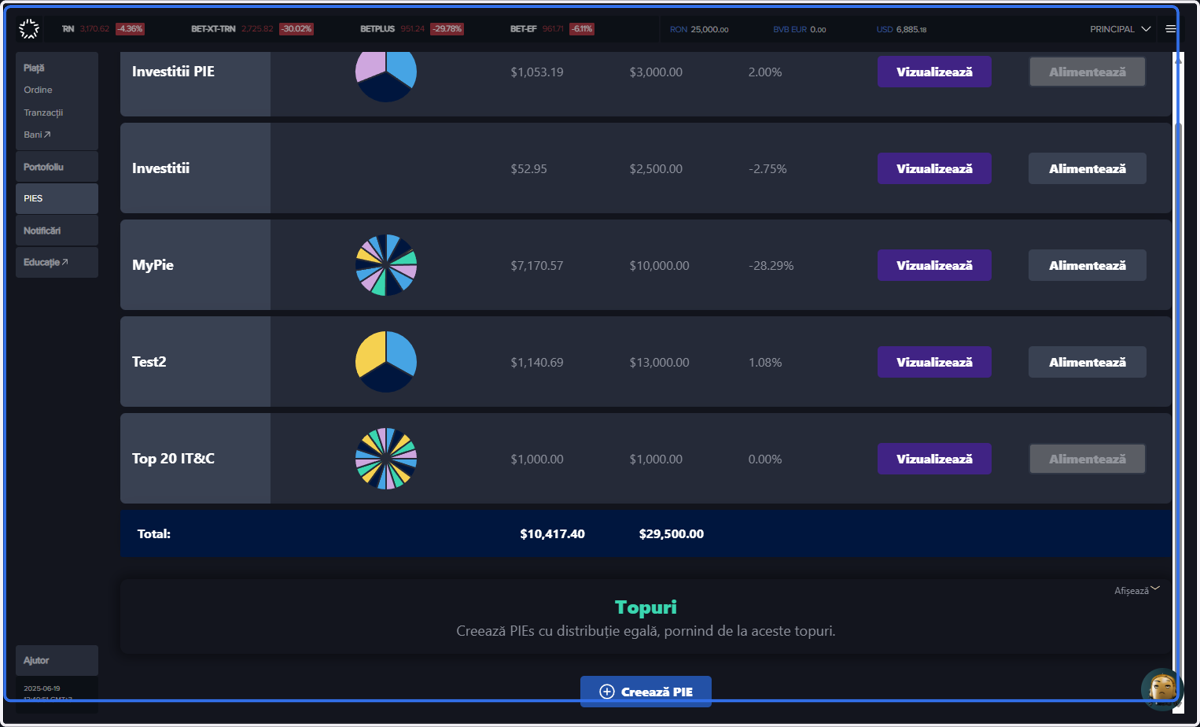Click the total invested $29,500.00
Viewport: 1200px width, 727px height.
pos(671,534)
